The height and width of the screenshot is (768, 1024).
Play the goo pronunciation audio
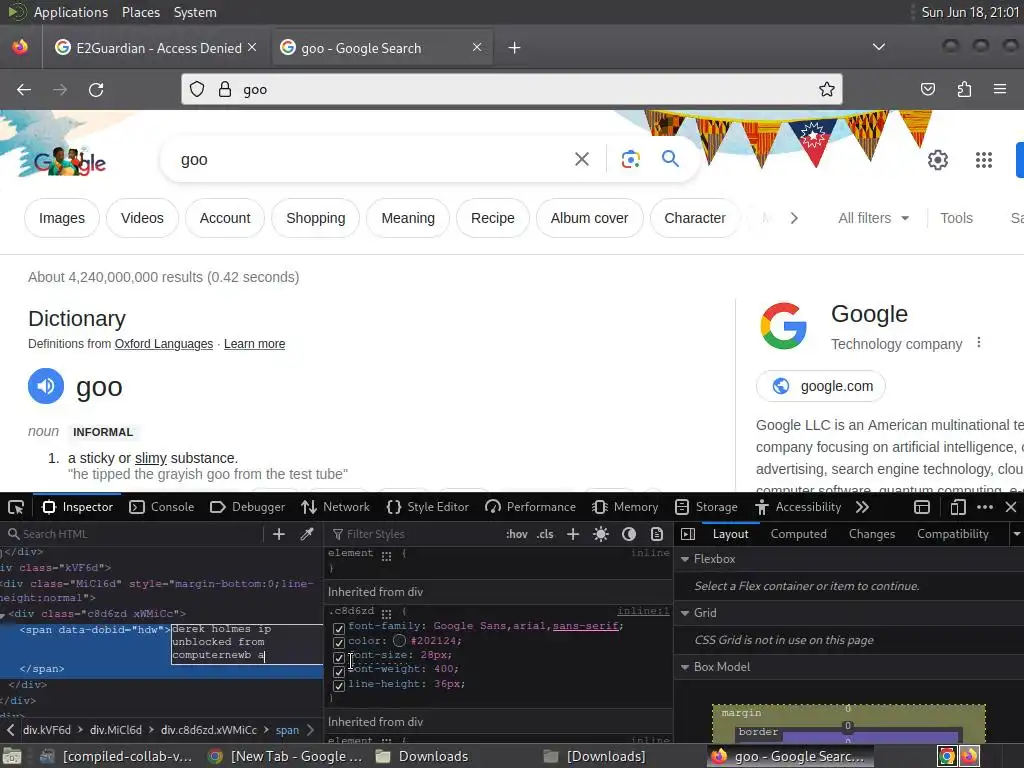pyautogui.click(x=46, y=386)
